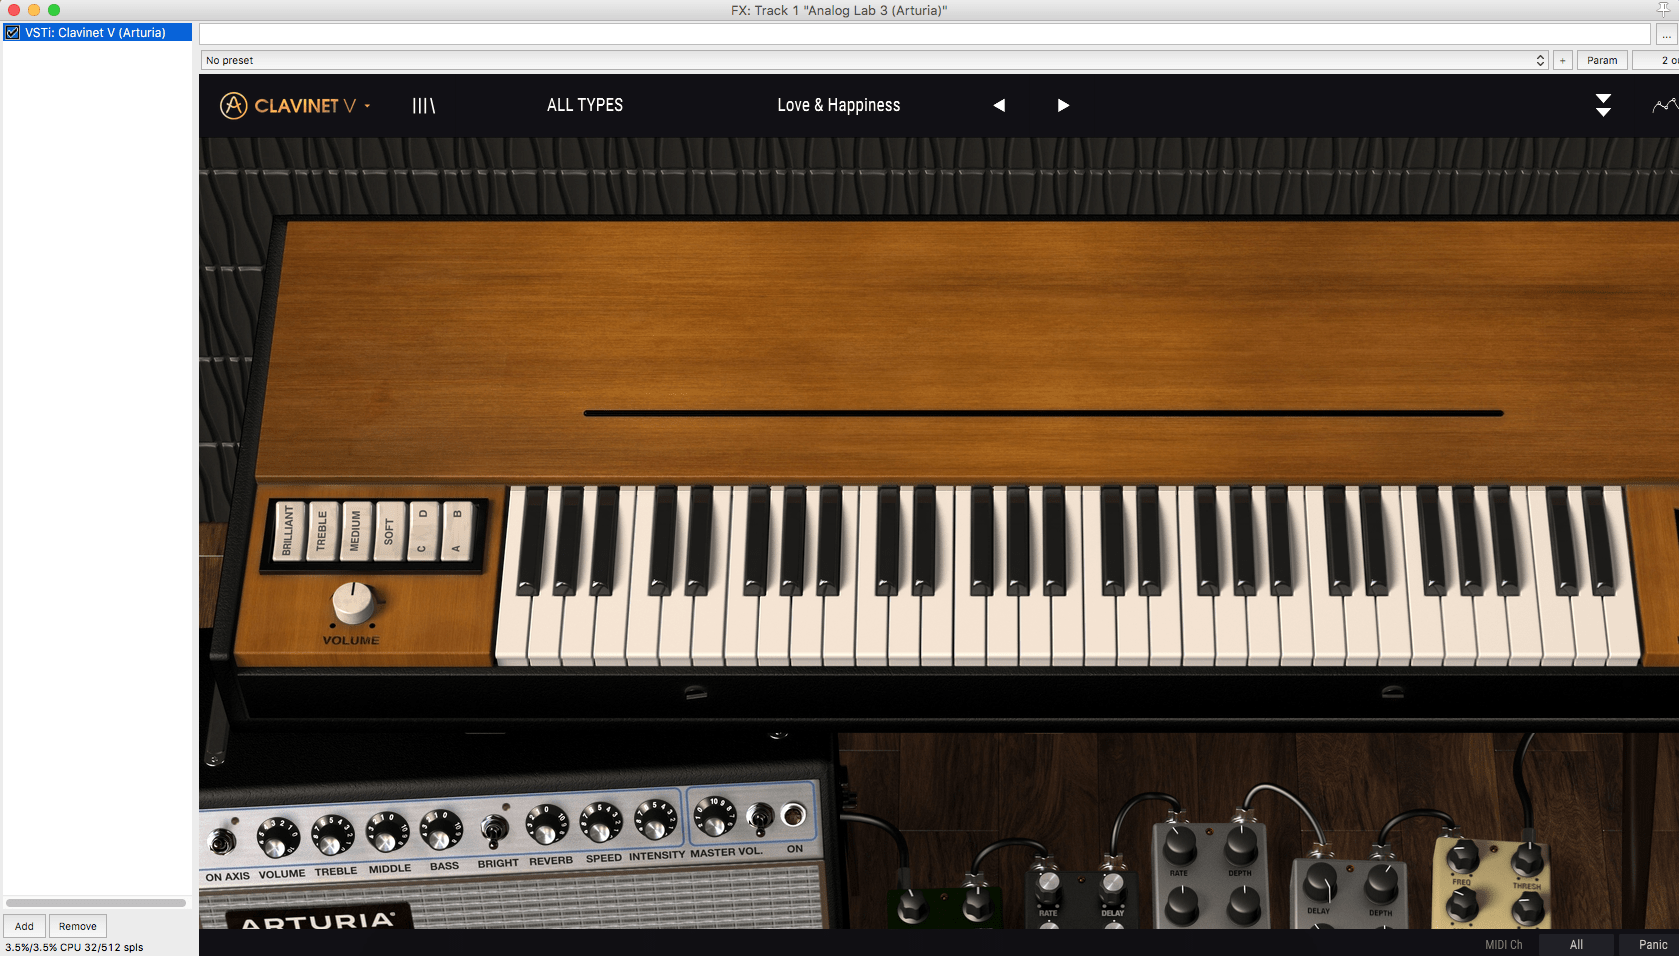
Task: Open the Love & Happiness preset list
Action: pos(839,105)
